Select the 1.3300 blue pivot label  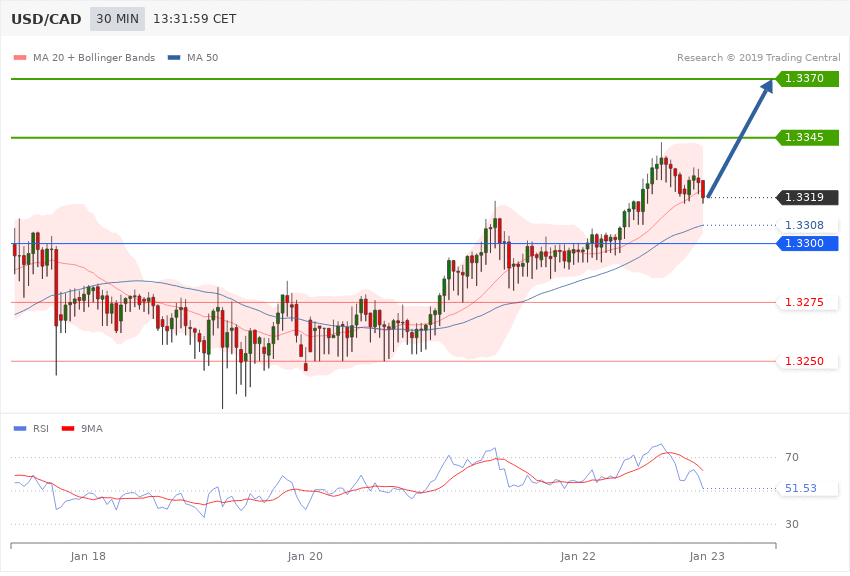(808, 243)
